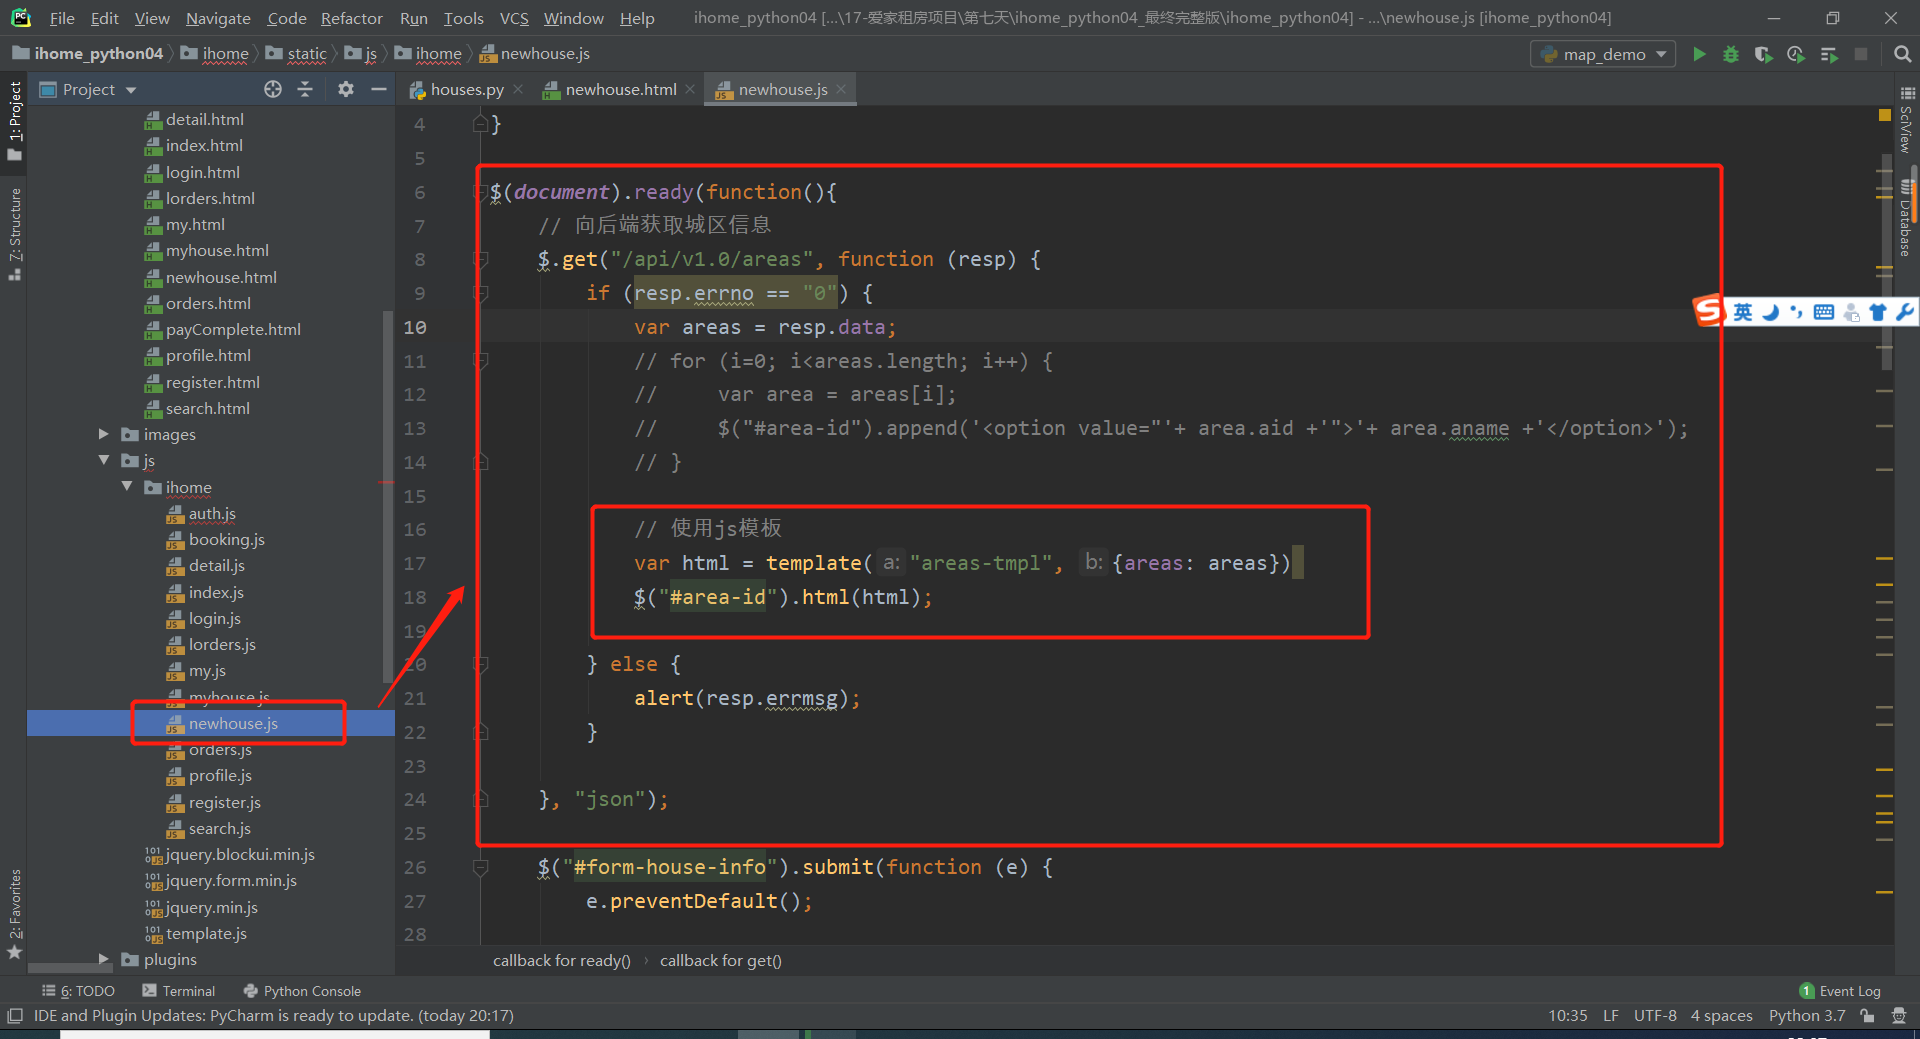Image resolution: width=1920 pixels, height=1039 pixels.
Task: Open Sogou toolbox wrench icon
Action: (1904, 312)
